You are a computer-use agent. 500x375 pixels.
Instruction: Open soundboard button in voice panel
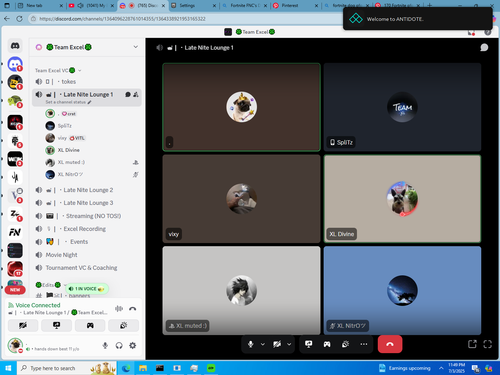(124, 325)
